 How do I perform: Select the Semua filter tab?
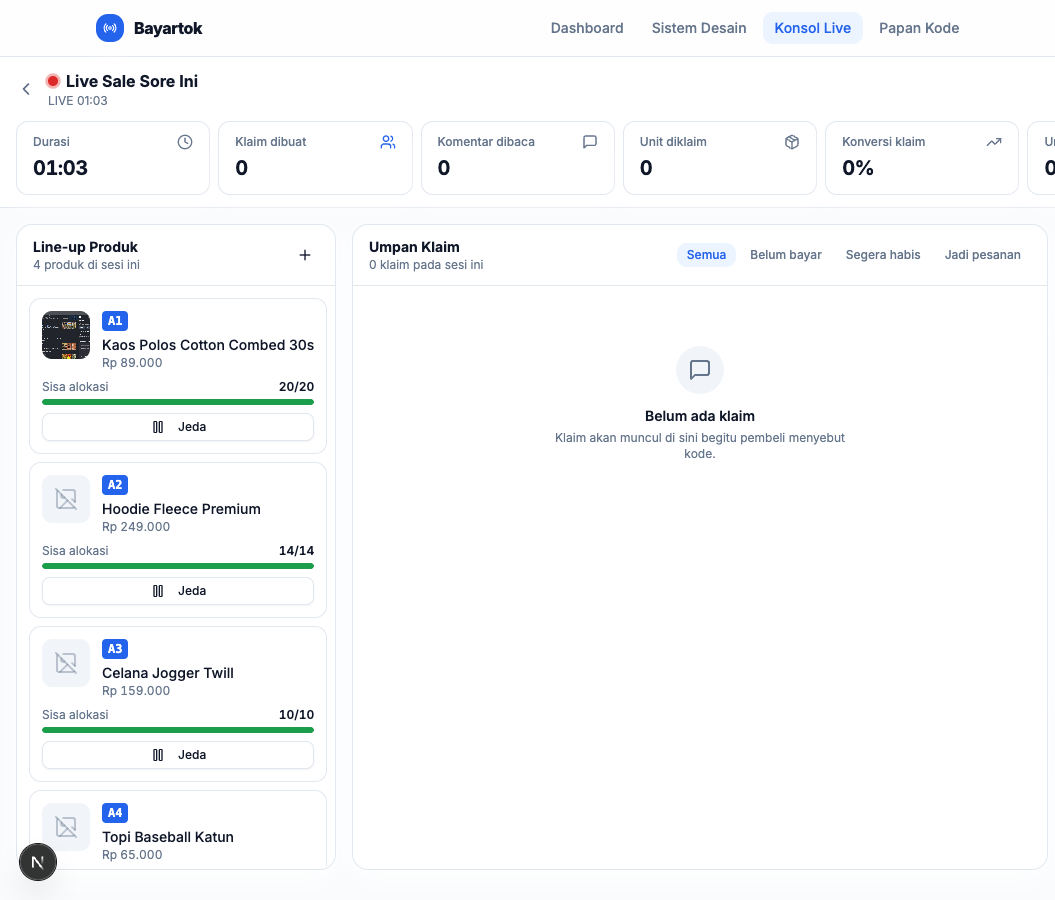point(706,255)
